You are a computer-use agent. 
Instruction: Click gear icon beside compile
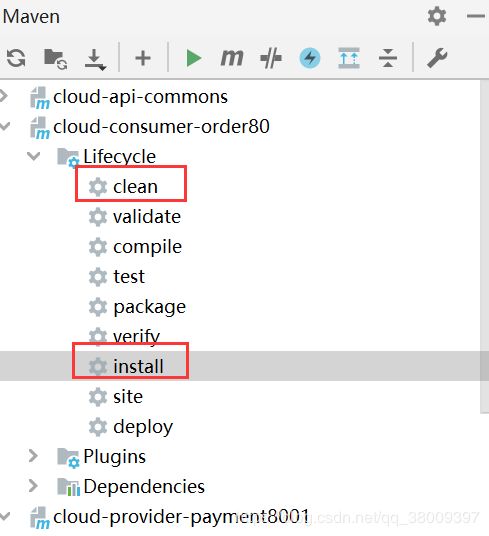(x=98, y=247)
